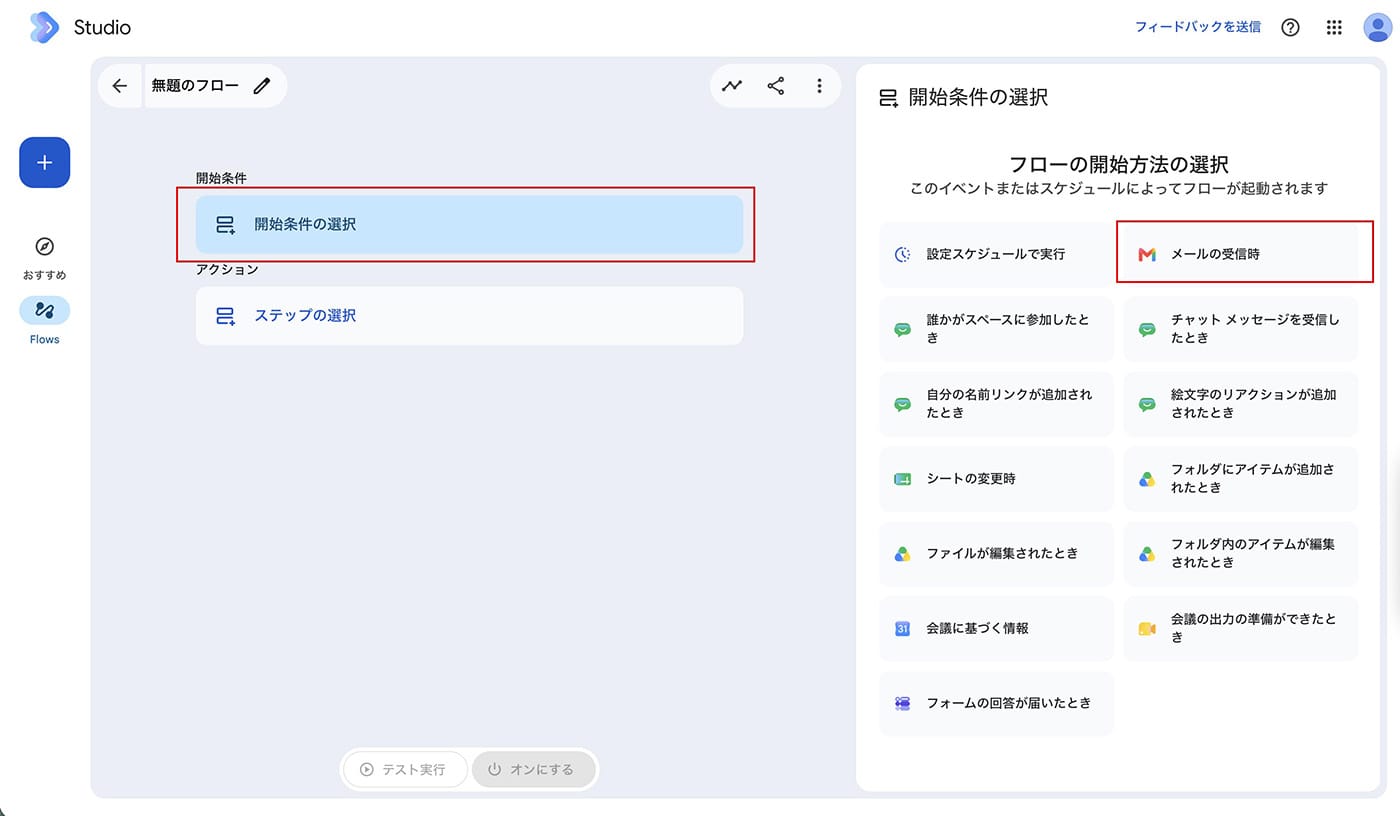The height and width of the screenshot is (816, 1400).
Task: Click the pencil icon to rename 無題のフロー
Action: [262, 86]
